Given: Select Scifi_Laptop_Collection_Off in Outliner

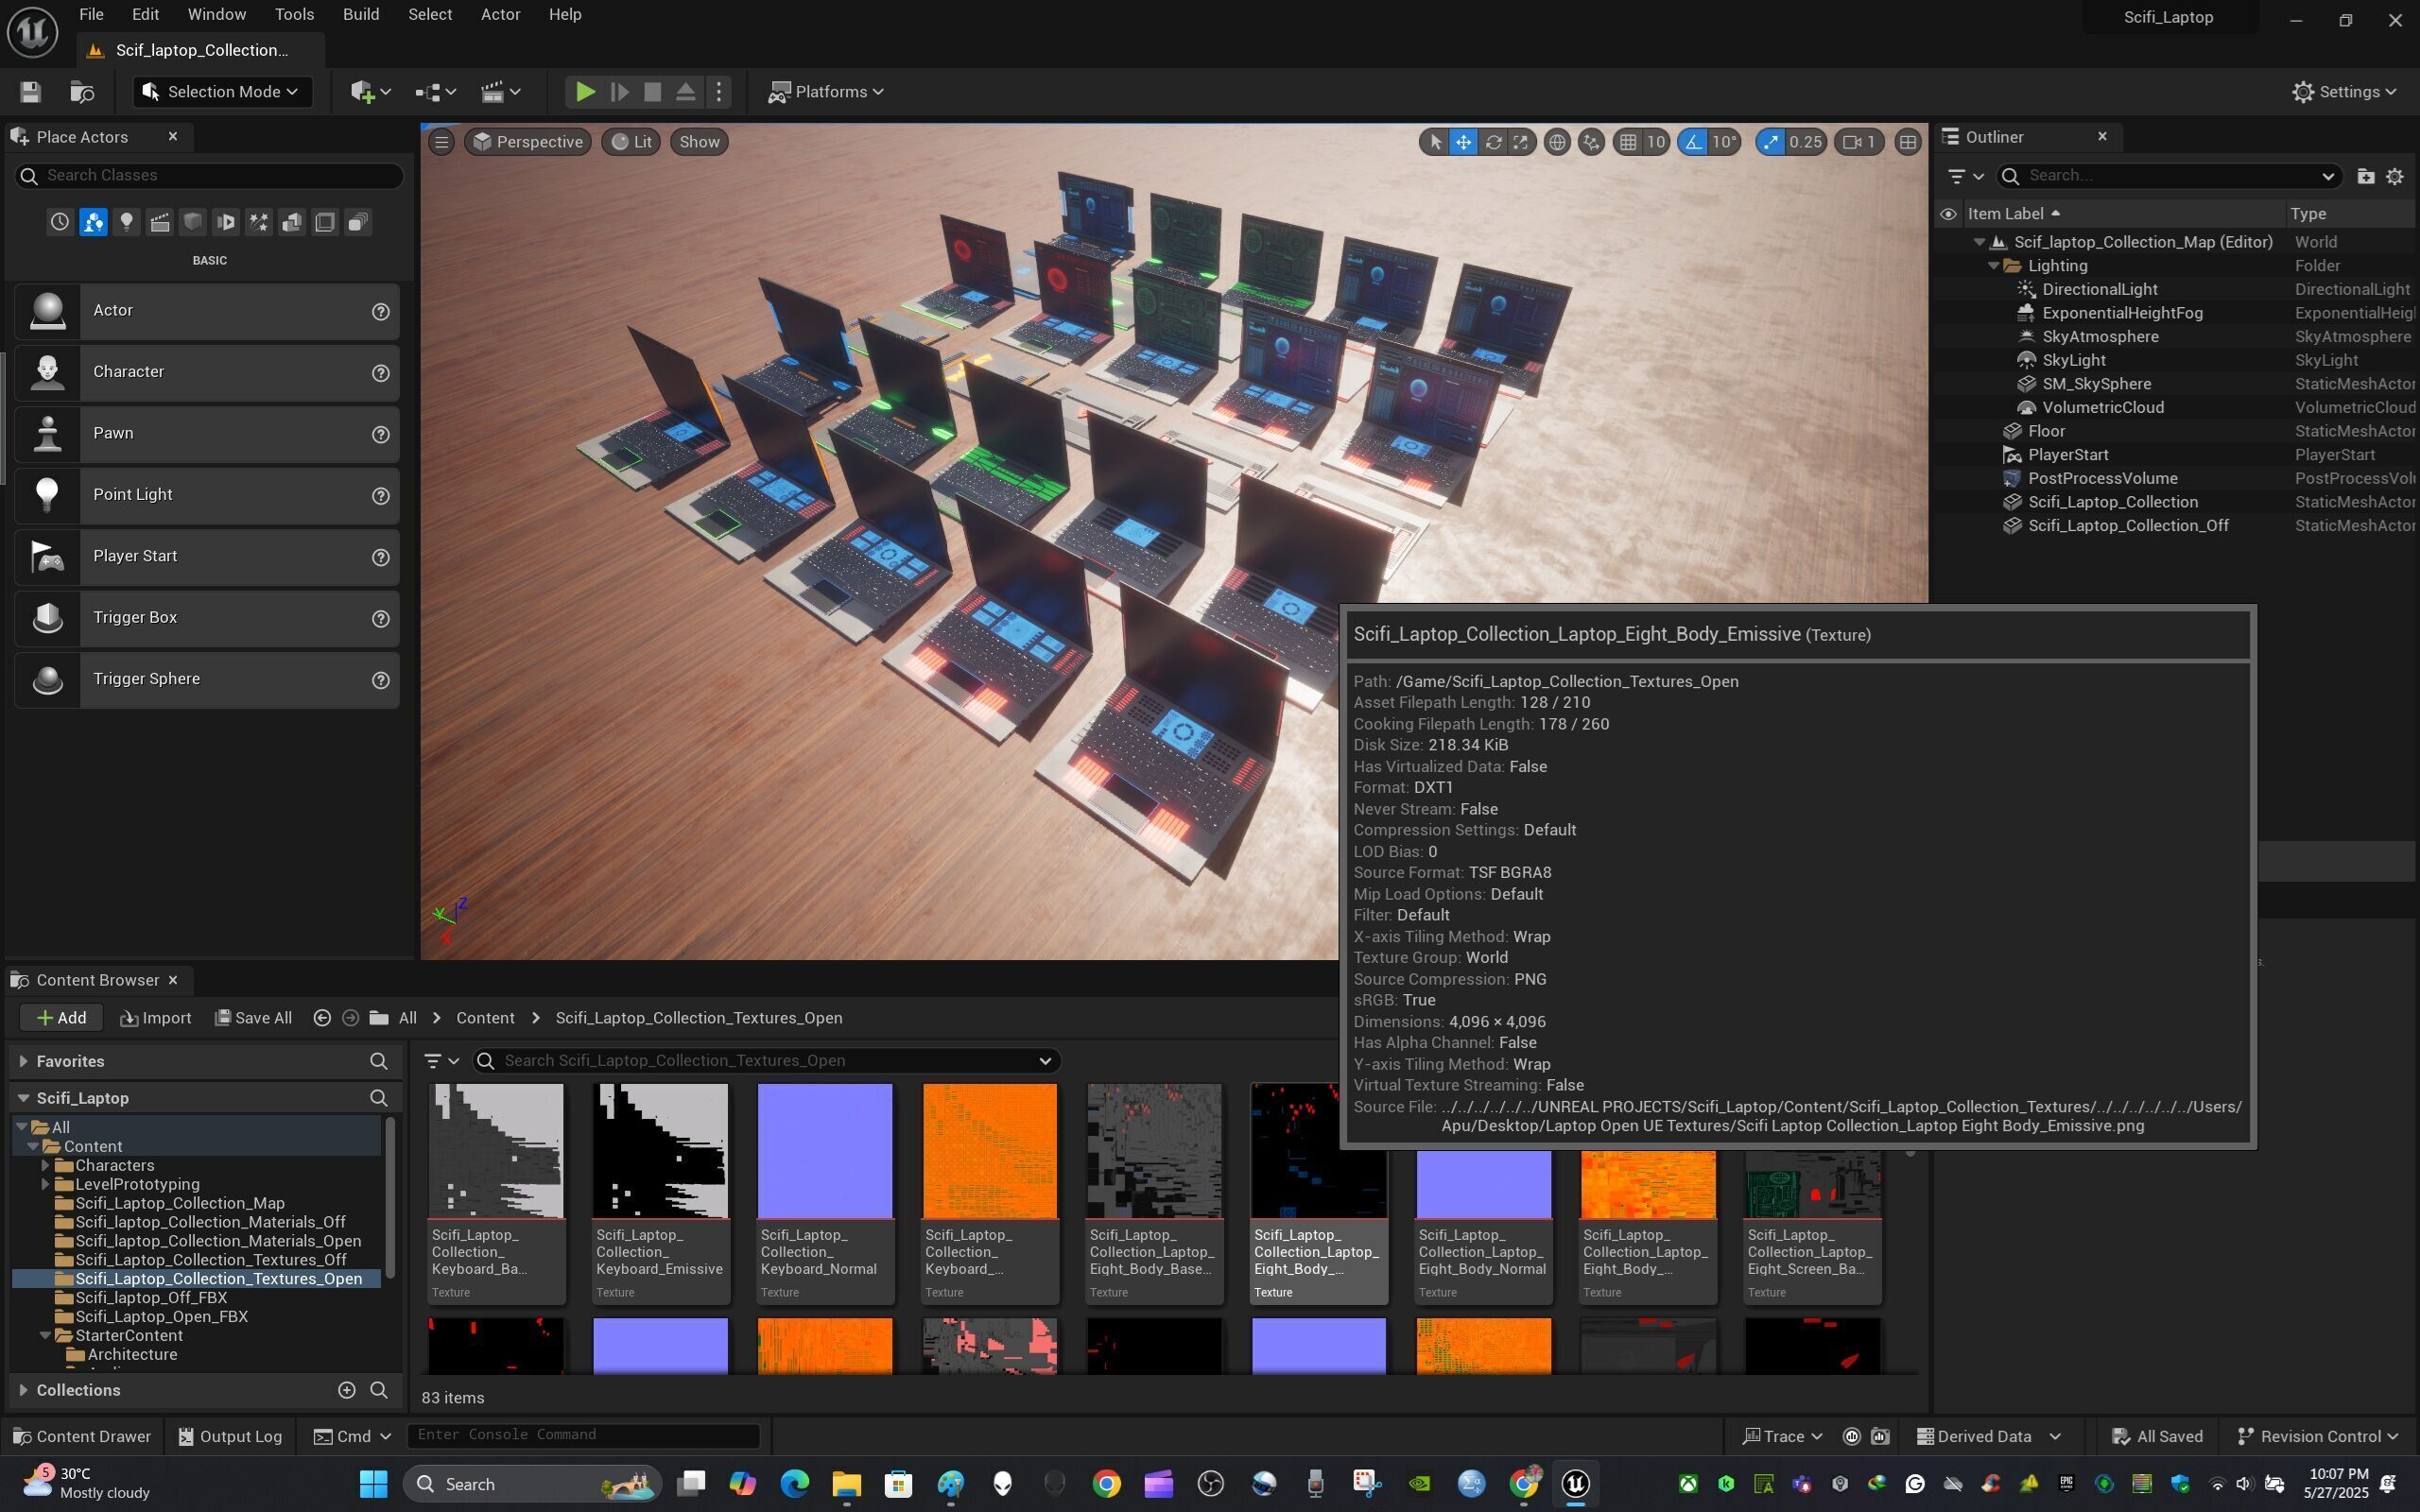Looking at the screenshot, I should [x=2127, y=526].
